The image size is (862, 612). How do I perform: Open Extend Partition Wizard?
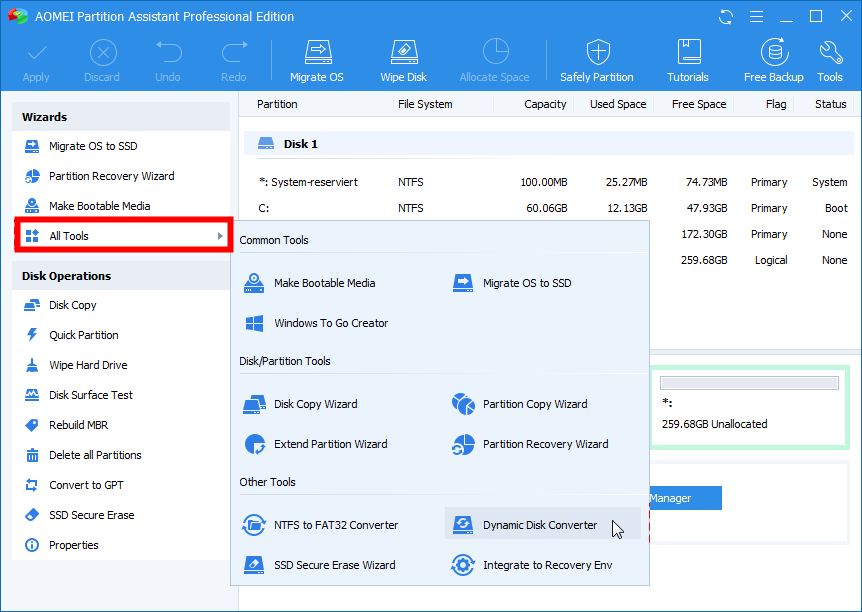(316, 444)
